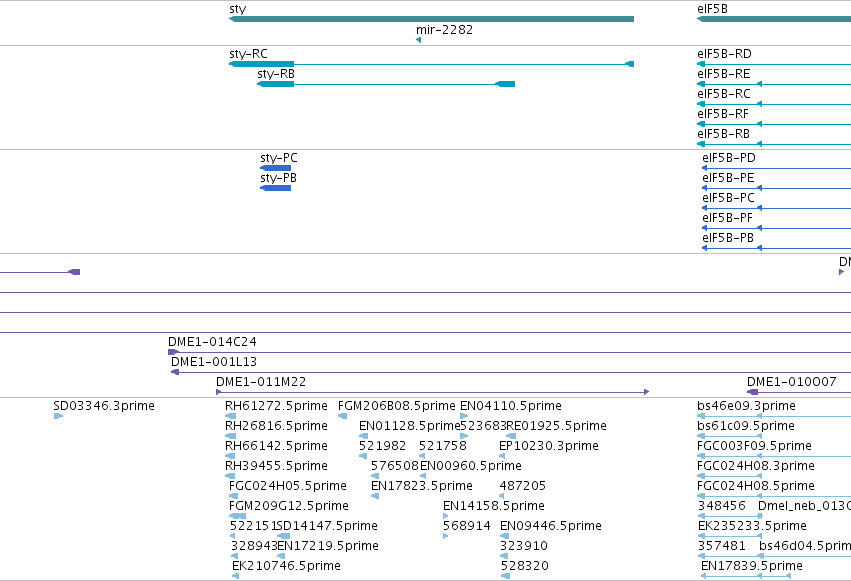The width and height of the screenshot is (851, 581).
Task: Click the sty-PC protein feature
Action: (x=276, y=168)
